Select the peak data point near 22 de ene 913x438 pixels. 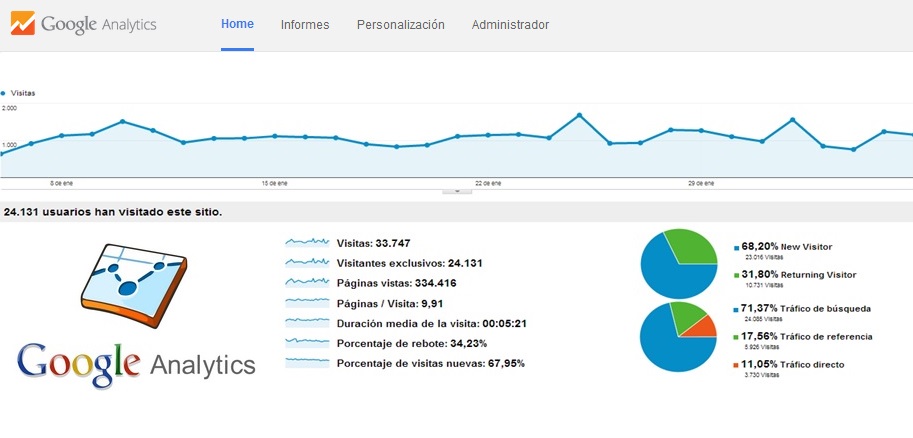click(579, 115)
